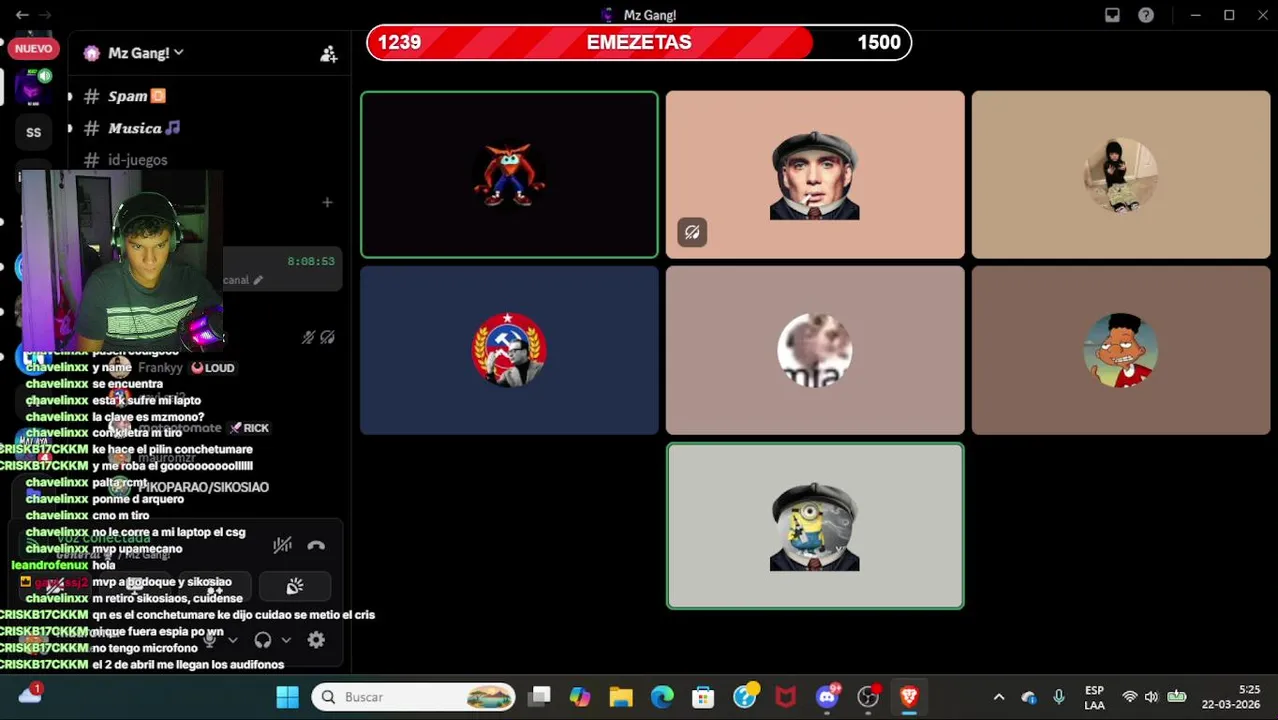Go forward with the right arrow
This screenshot has width=1278, height=720.
(44, 15)
